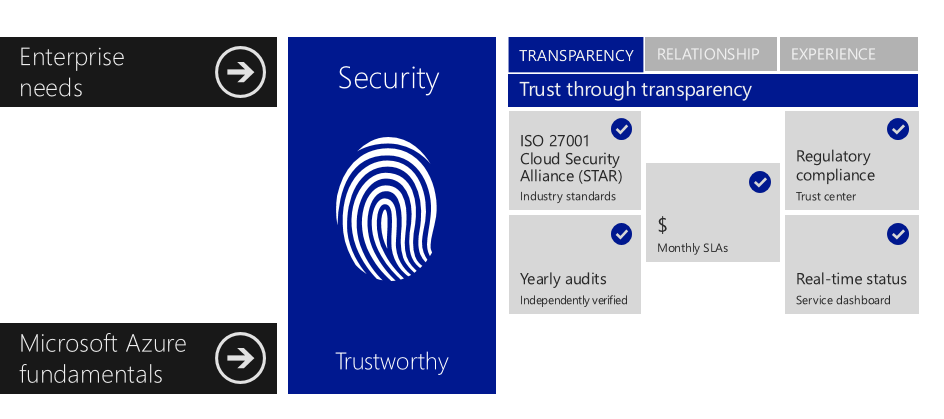Click the Security heading text

click(388, 79)
